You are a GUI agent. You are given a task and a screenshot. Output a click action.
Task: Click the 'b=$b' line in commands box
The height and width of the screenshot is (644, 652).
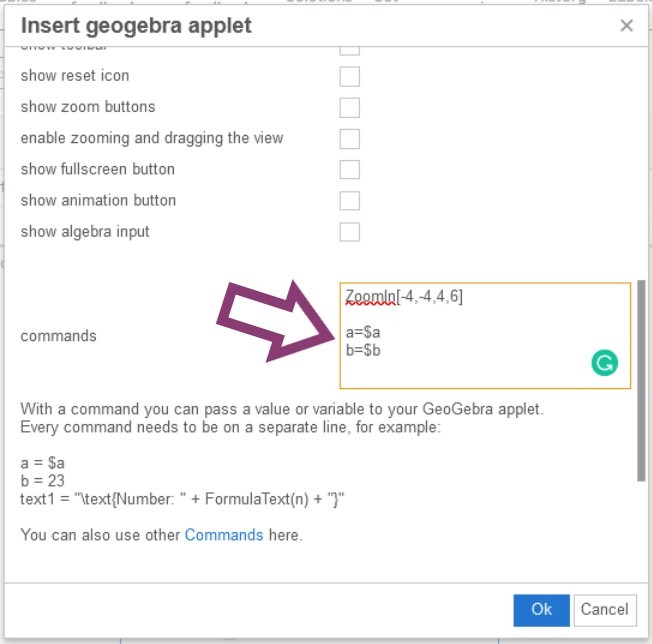click(x=363, y=350)
